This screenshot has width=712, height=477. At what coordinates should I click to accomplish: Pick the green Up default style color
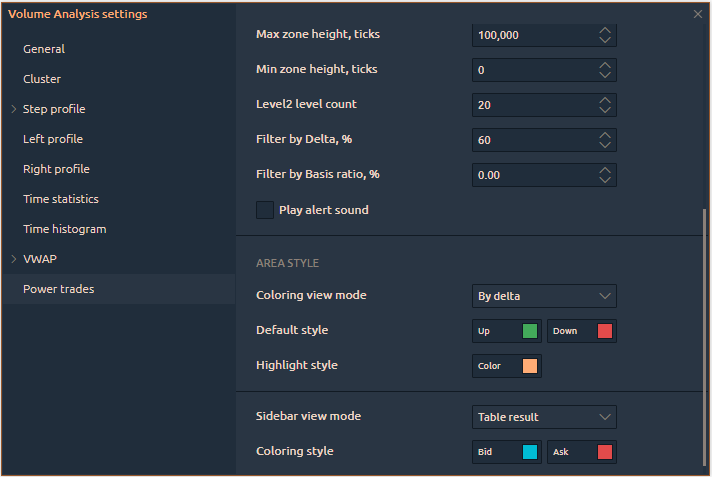pyautogui.click(x=529, y=331)
